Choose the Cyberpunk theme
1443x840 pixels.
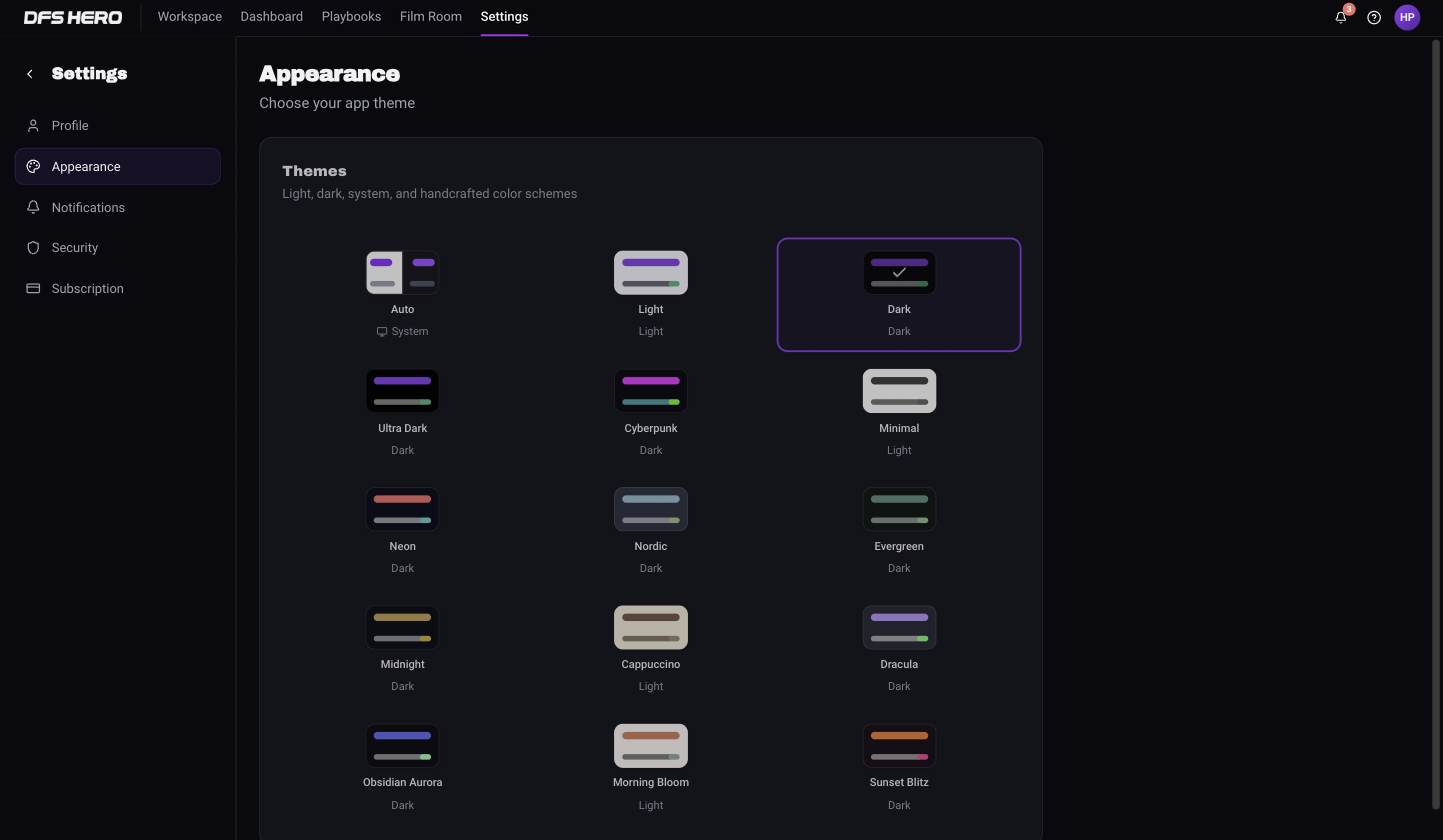coord(651,413)
